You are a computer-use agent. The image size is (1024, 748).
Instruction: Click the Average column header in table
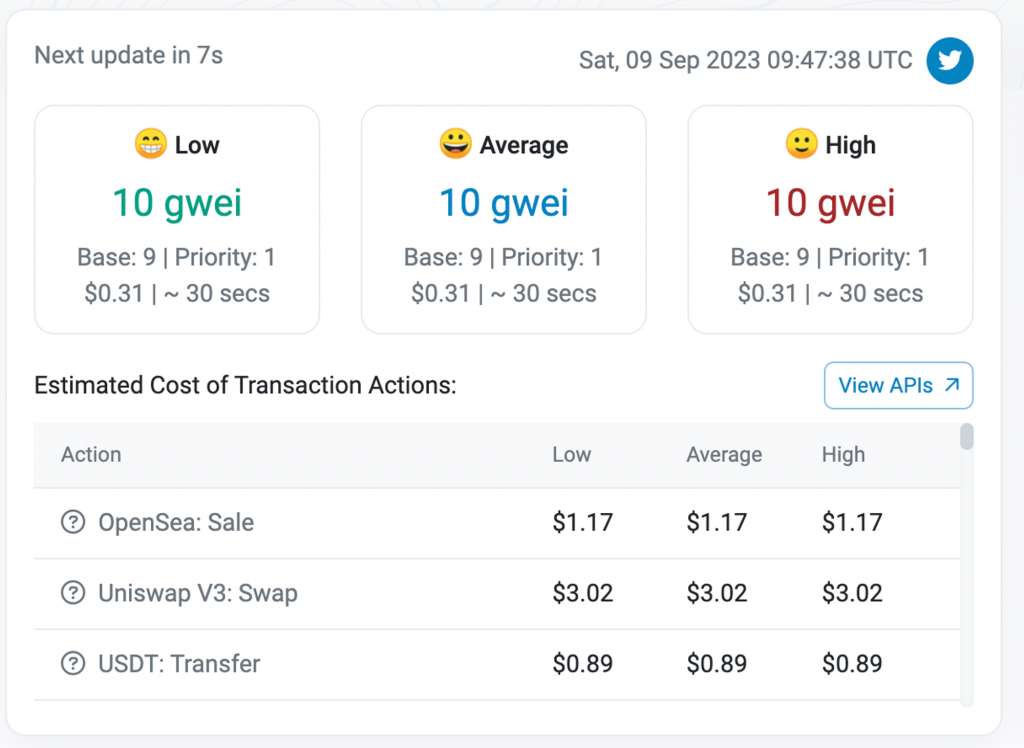724,454
